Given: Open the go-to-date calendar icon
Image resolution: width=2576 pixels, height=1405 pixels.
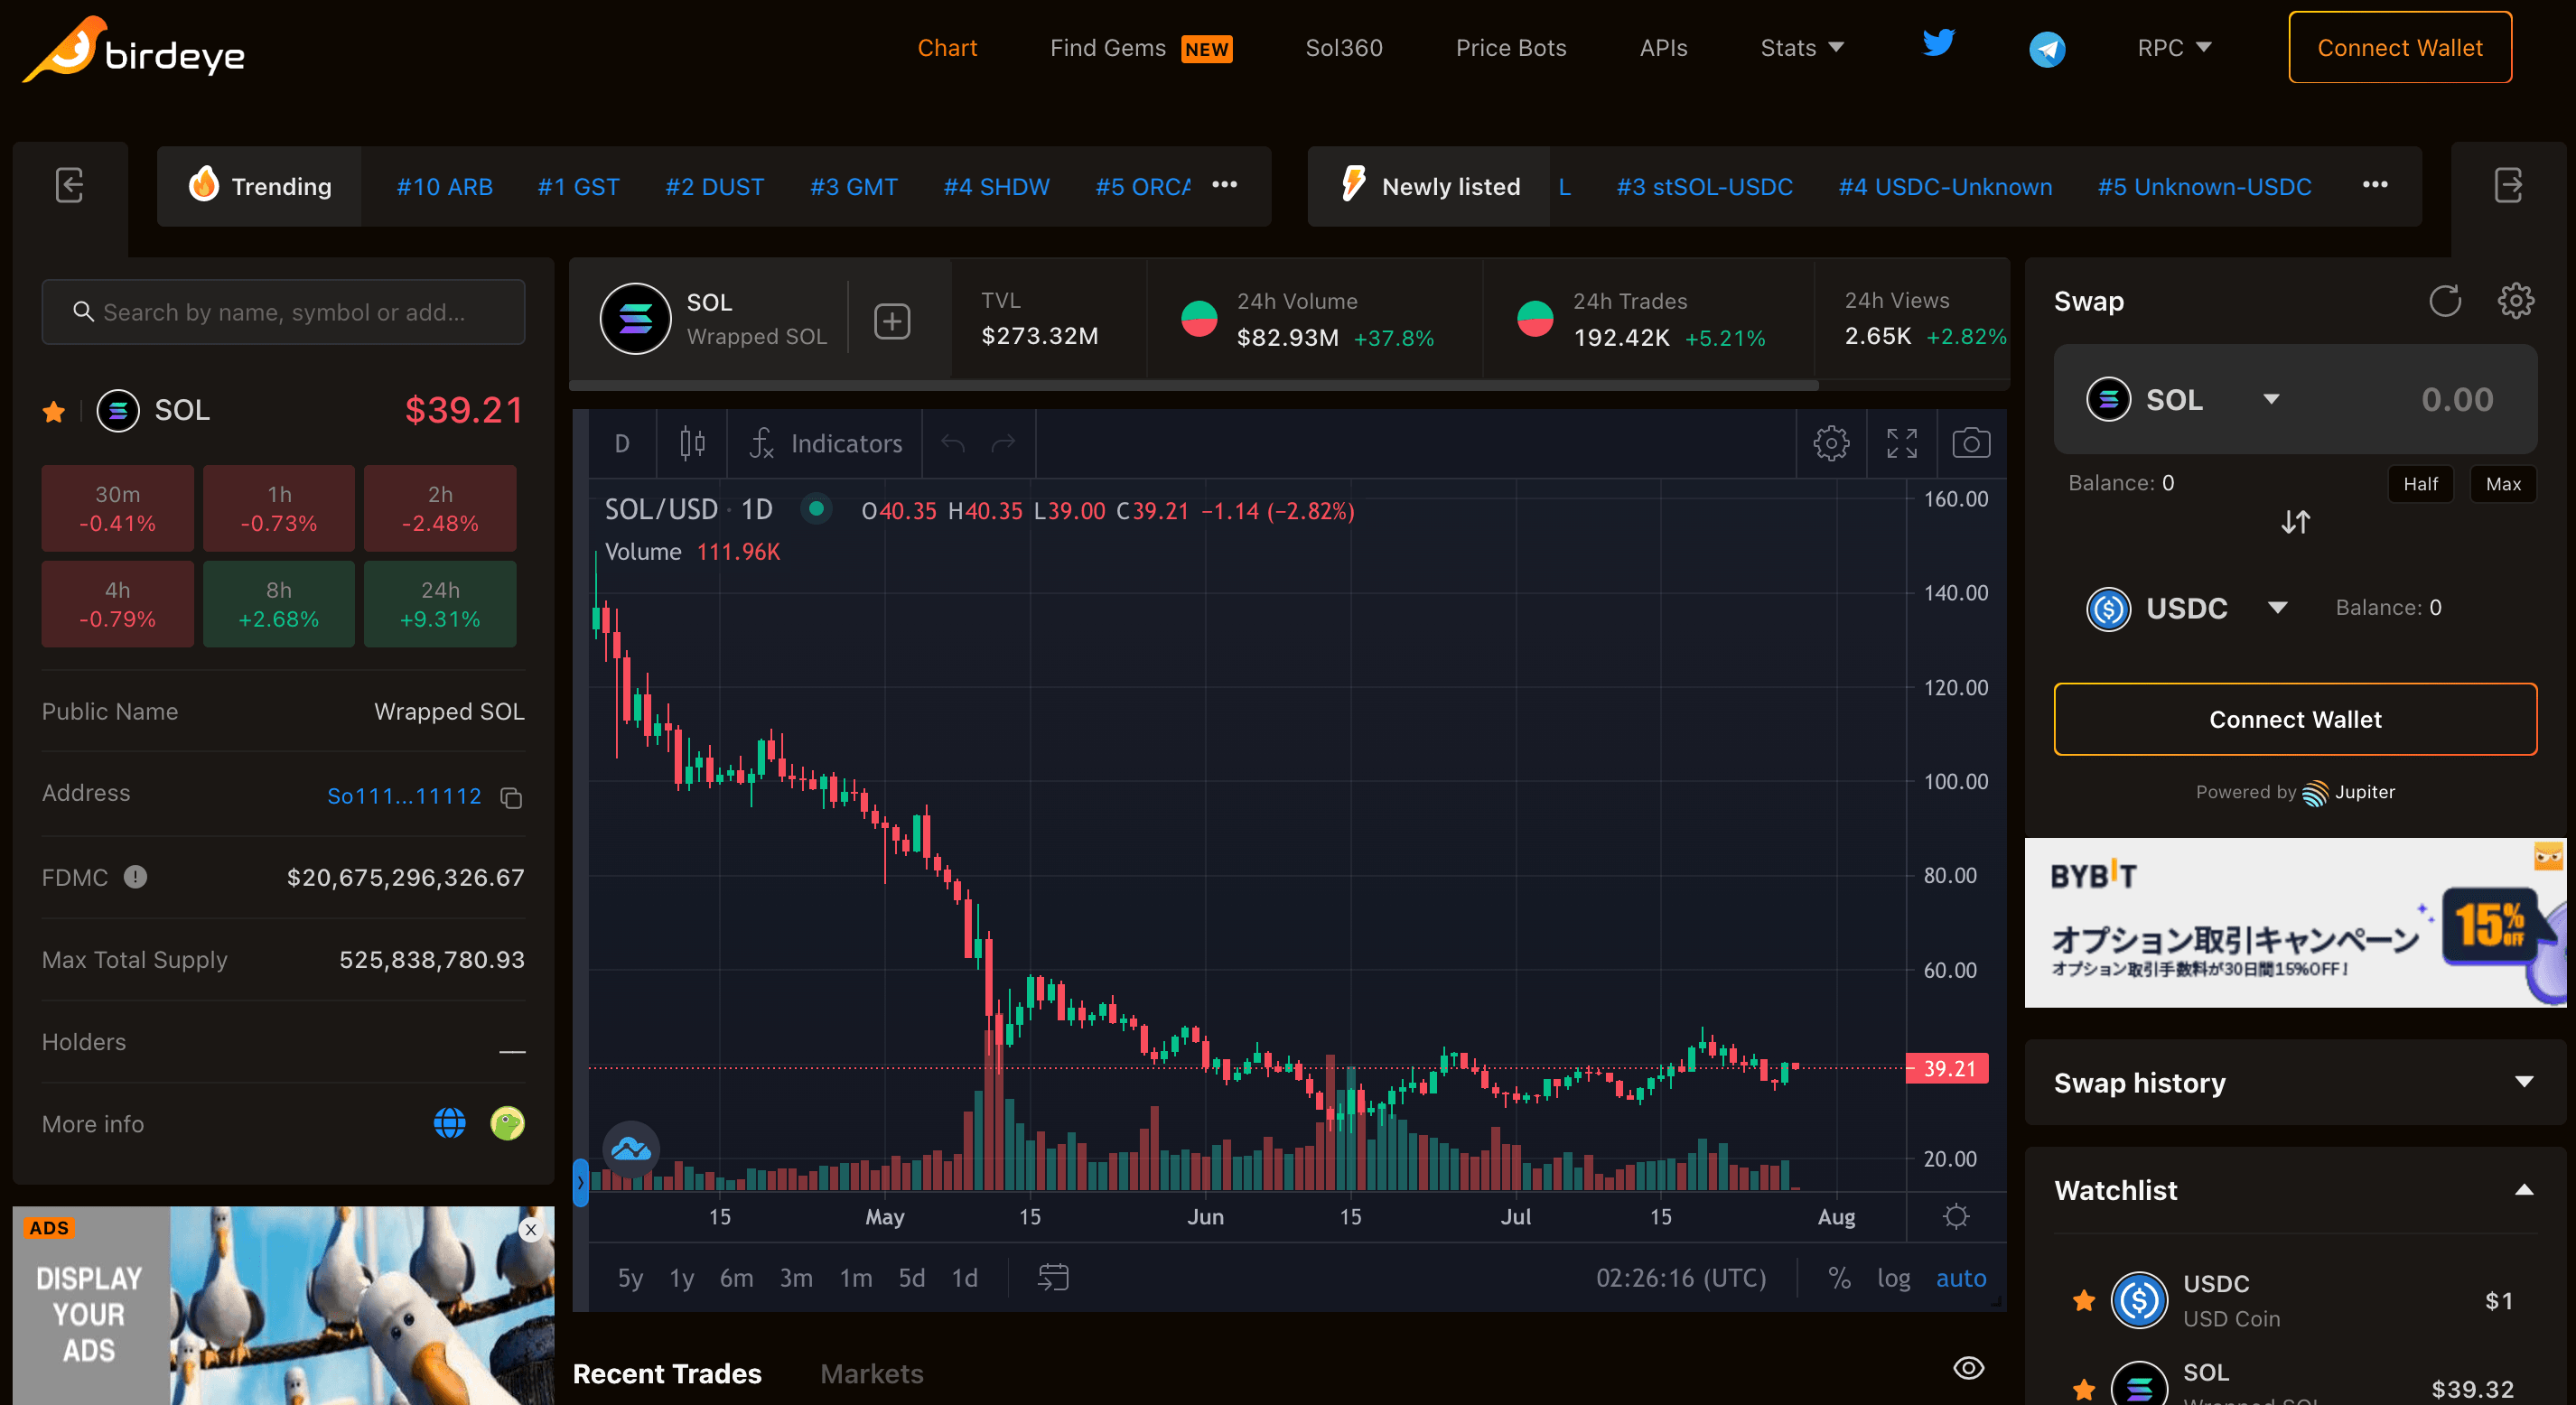Looking at the screenshot, I should [x=1053, y=1277].
